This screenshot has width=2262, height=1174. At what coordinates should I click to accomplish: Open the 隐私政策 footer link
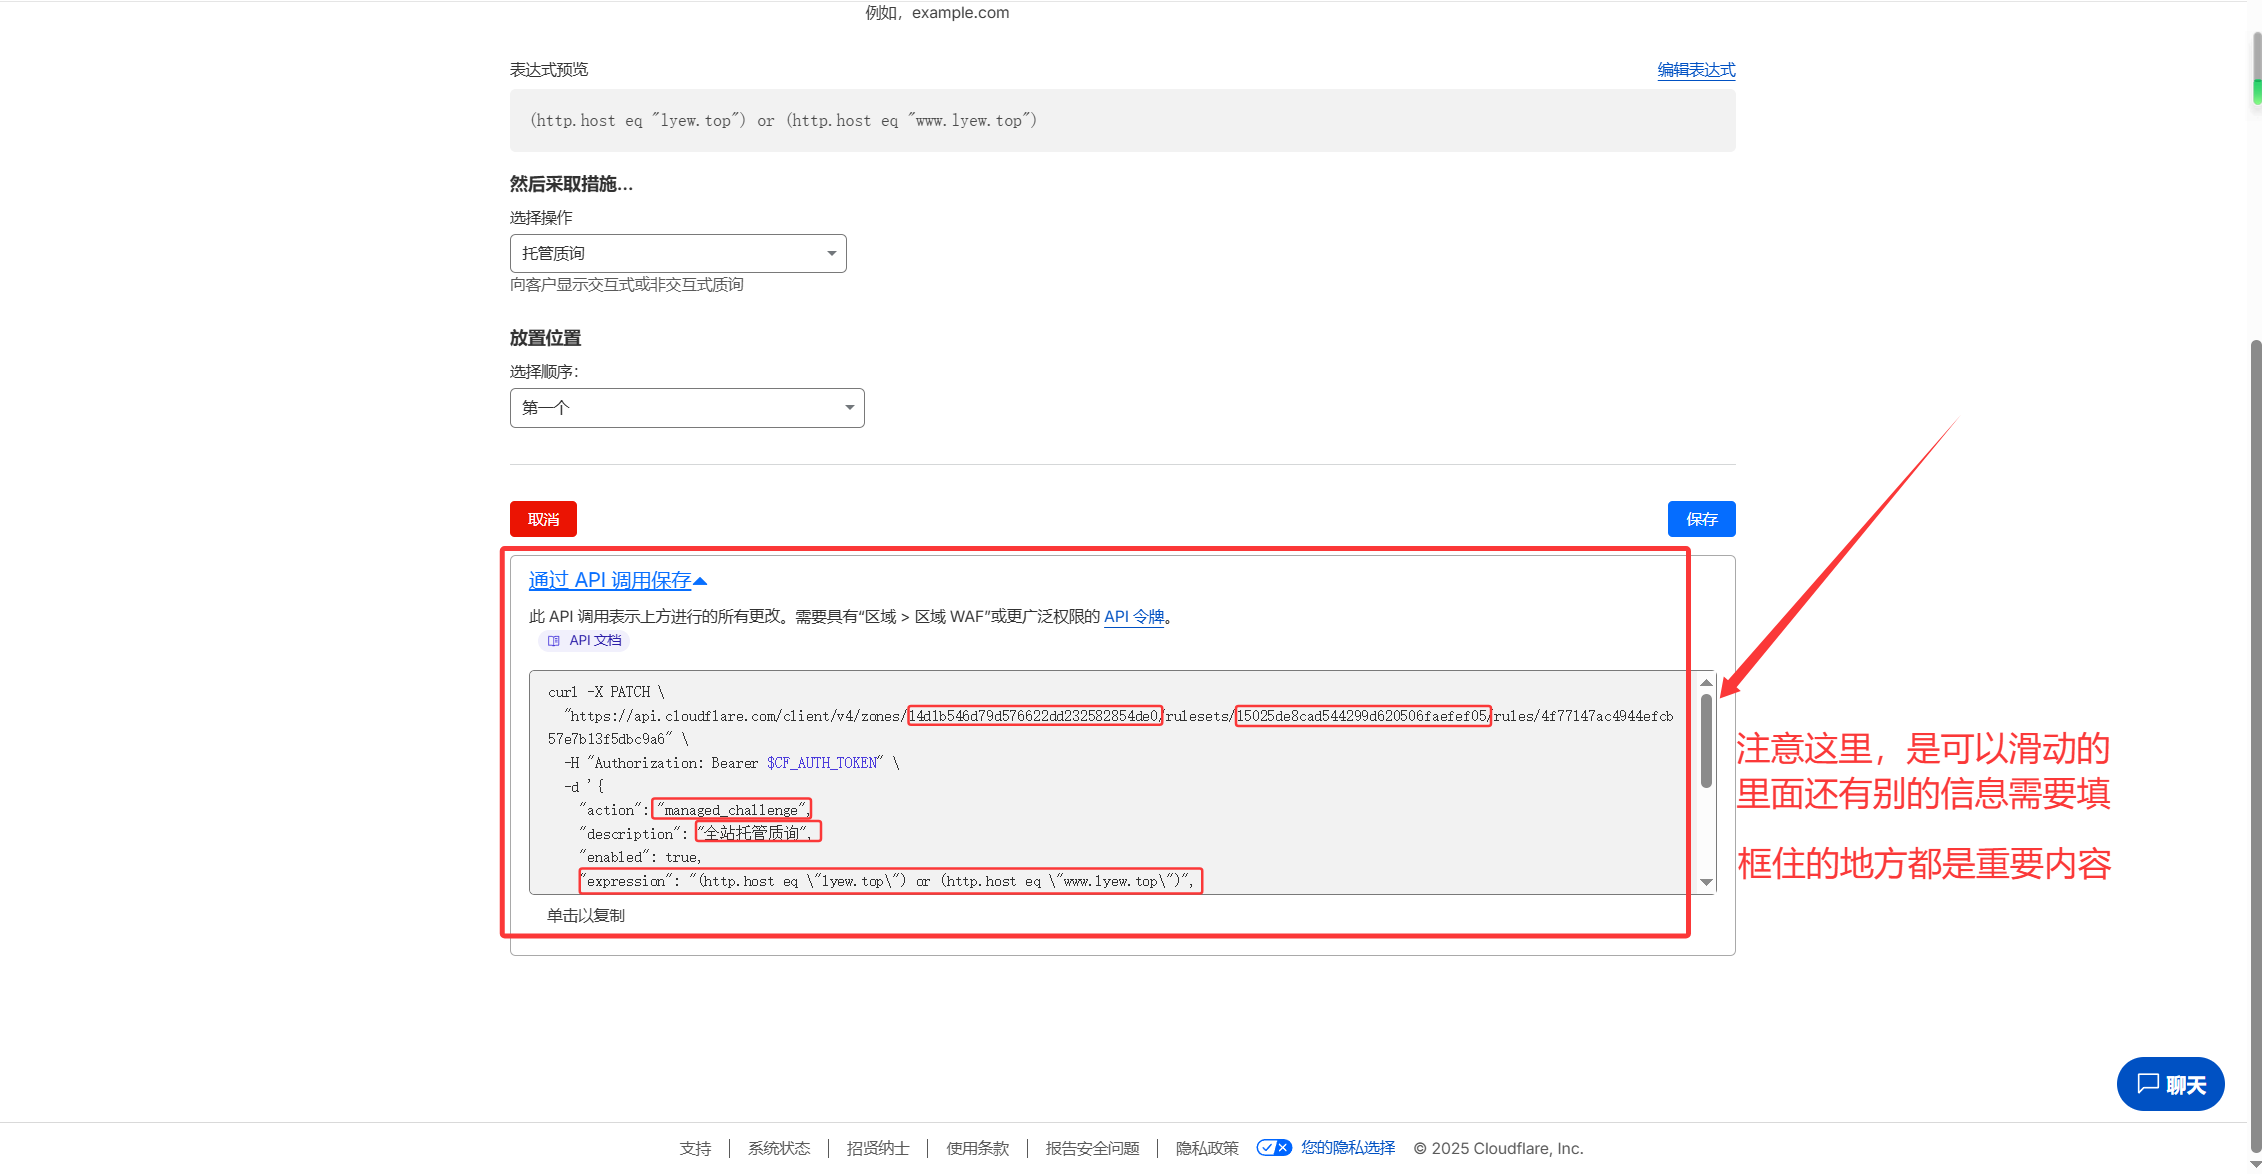(1207, 1148)
